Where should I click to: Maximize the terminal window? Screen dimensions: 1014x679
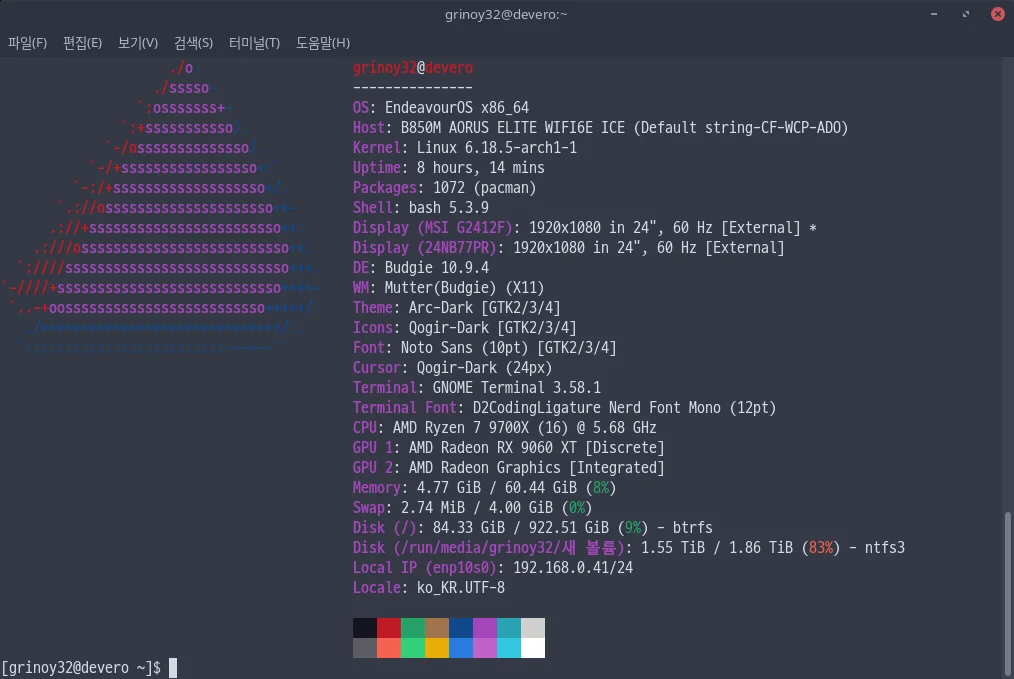coord(966,14)
